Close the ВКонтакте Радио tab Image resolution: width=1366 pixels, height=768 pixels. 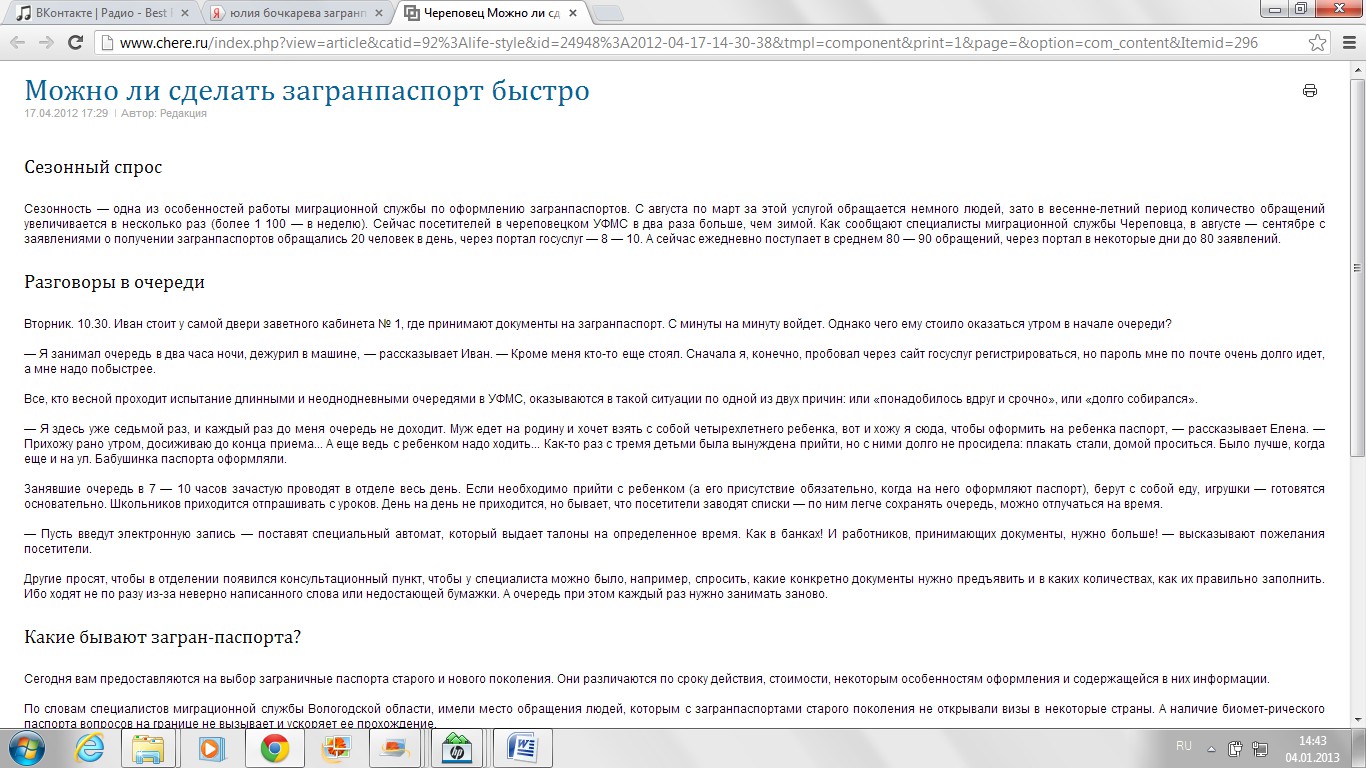click(184, 13)
